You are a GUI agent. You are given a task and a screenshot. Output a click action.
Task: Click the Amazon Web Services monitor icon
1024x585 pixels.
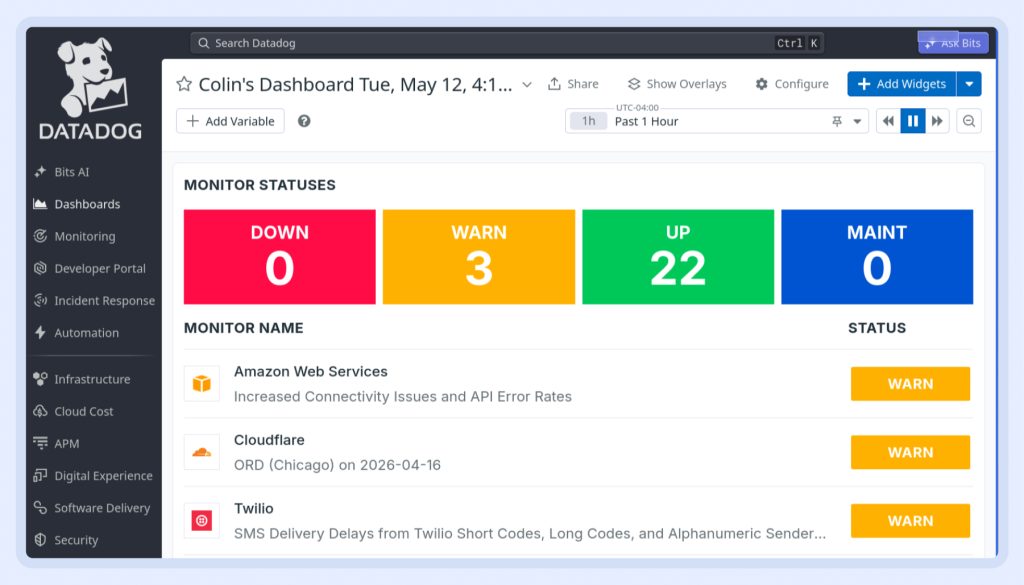[x=202, y=383]
